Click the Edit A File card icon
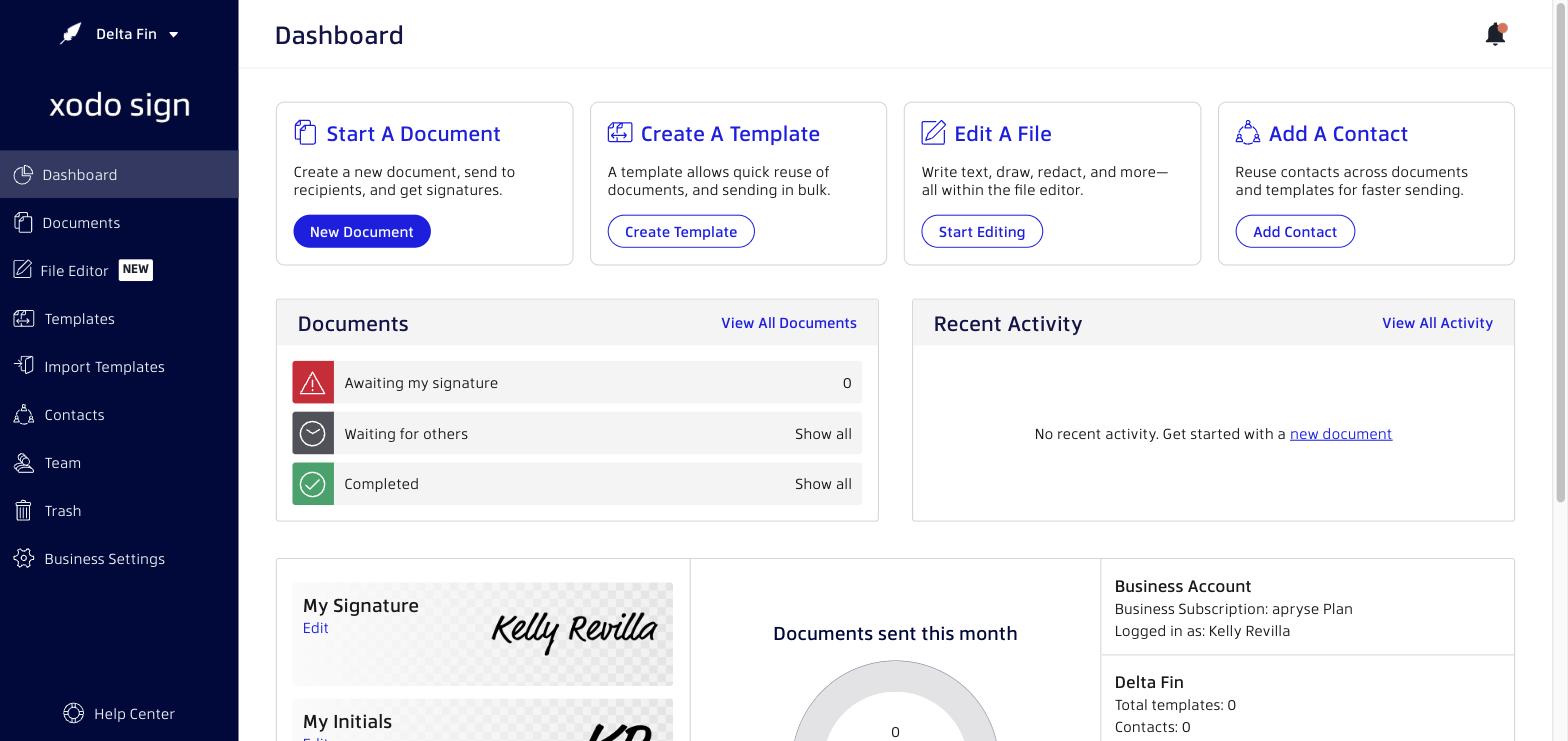Screen dimensions: 1568x741 pos(933,132)
